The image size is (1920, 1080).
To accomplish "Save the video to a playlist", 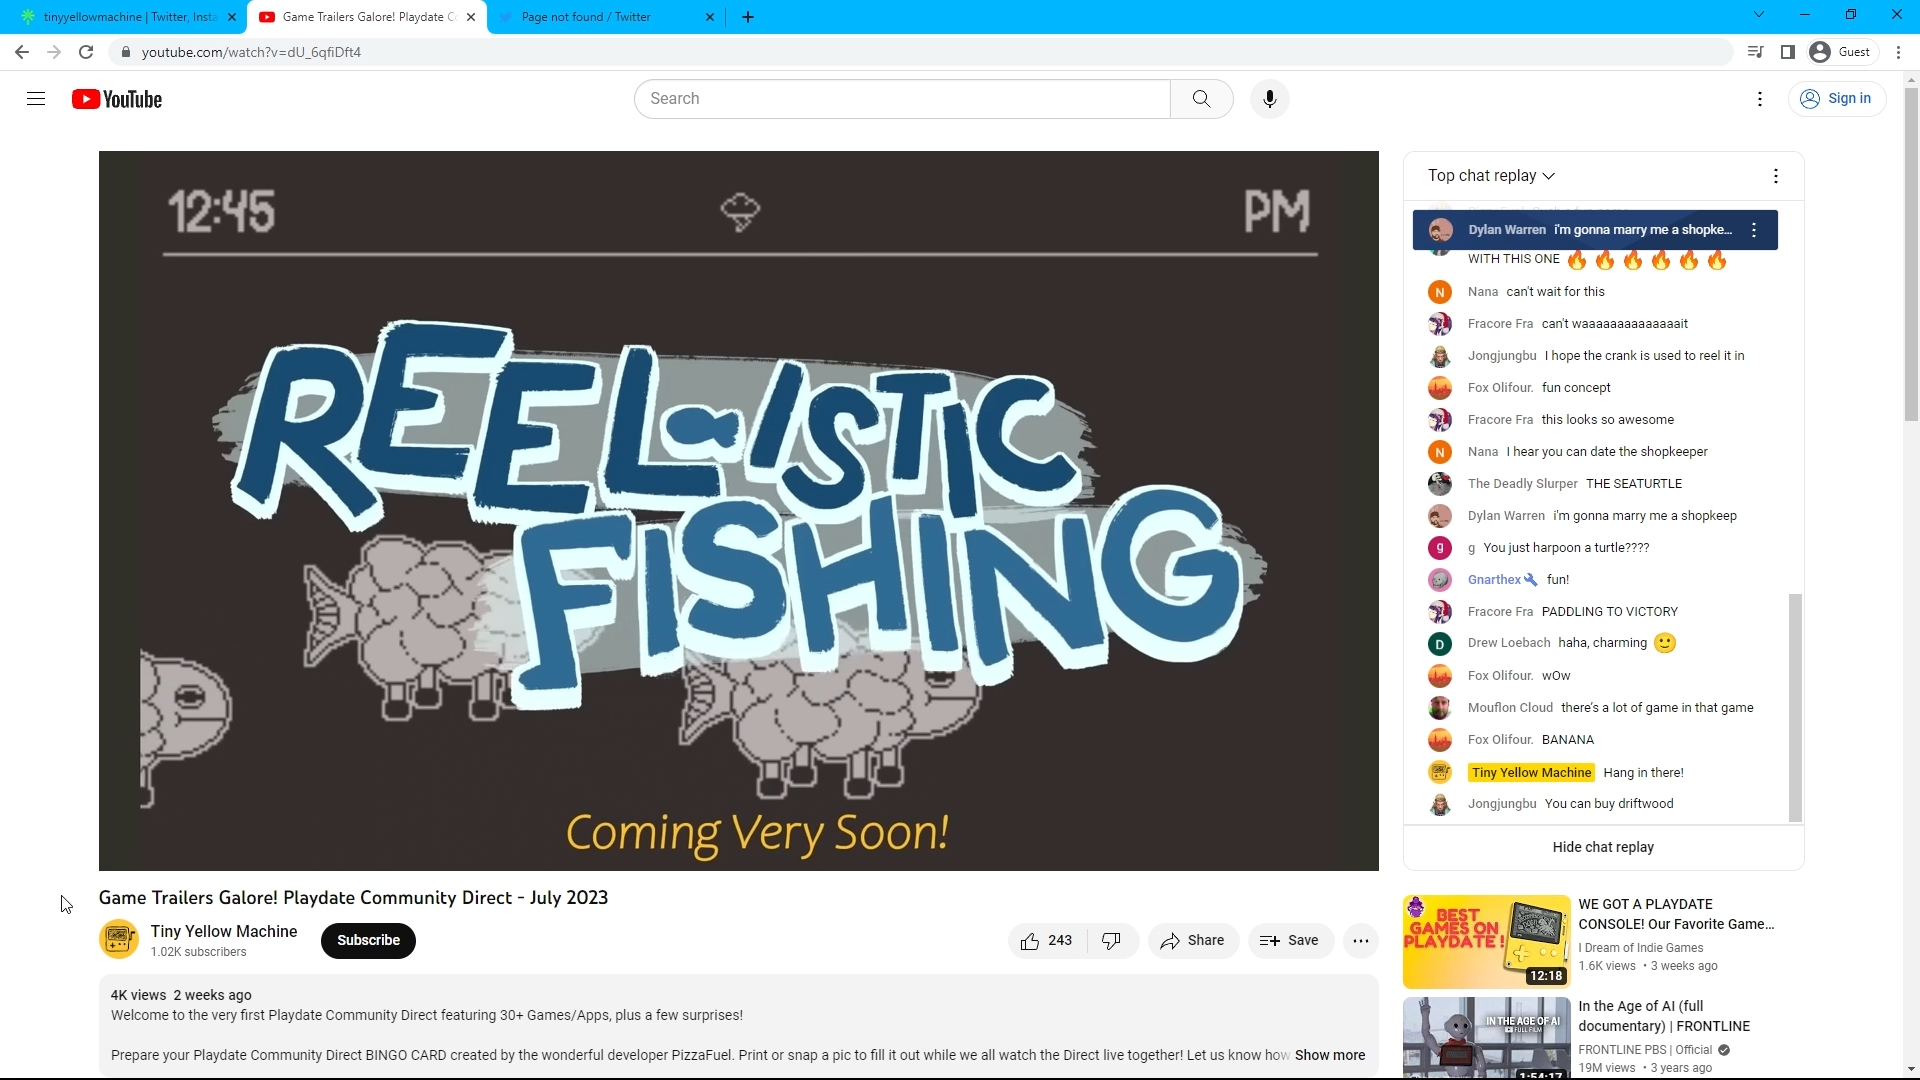I will (1290, 941).
